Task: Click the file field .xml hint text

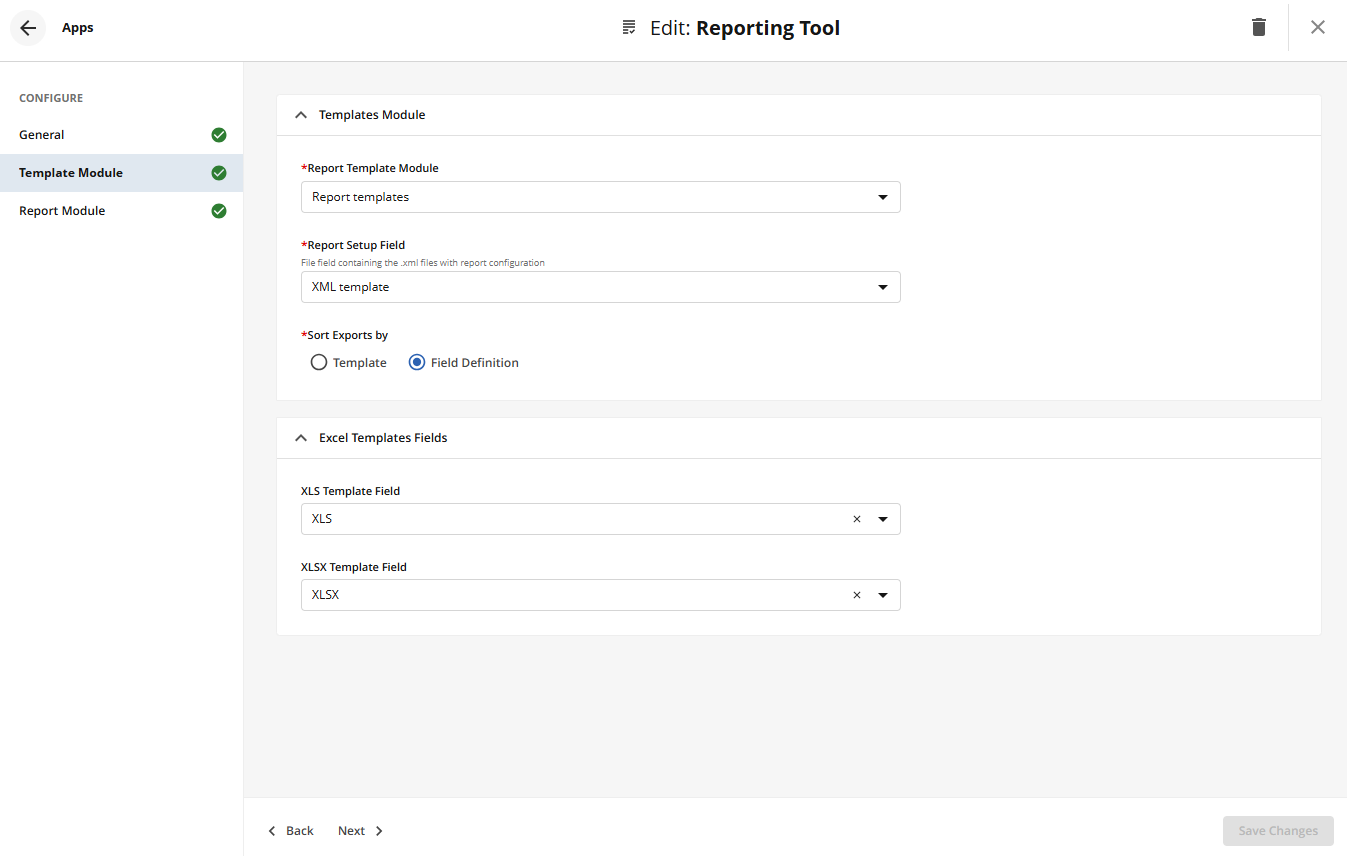Action: [423, 263]
